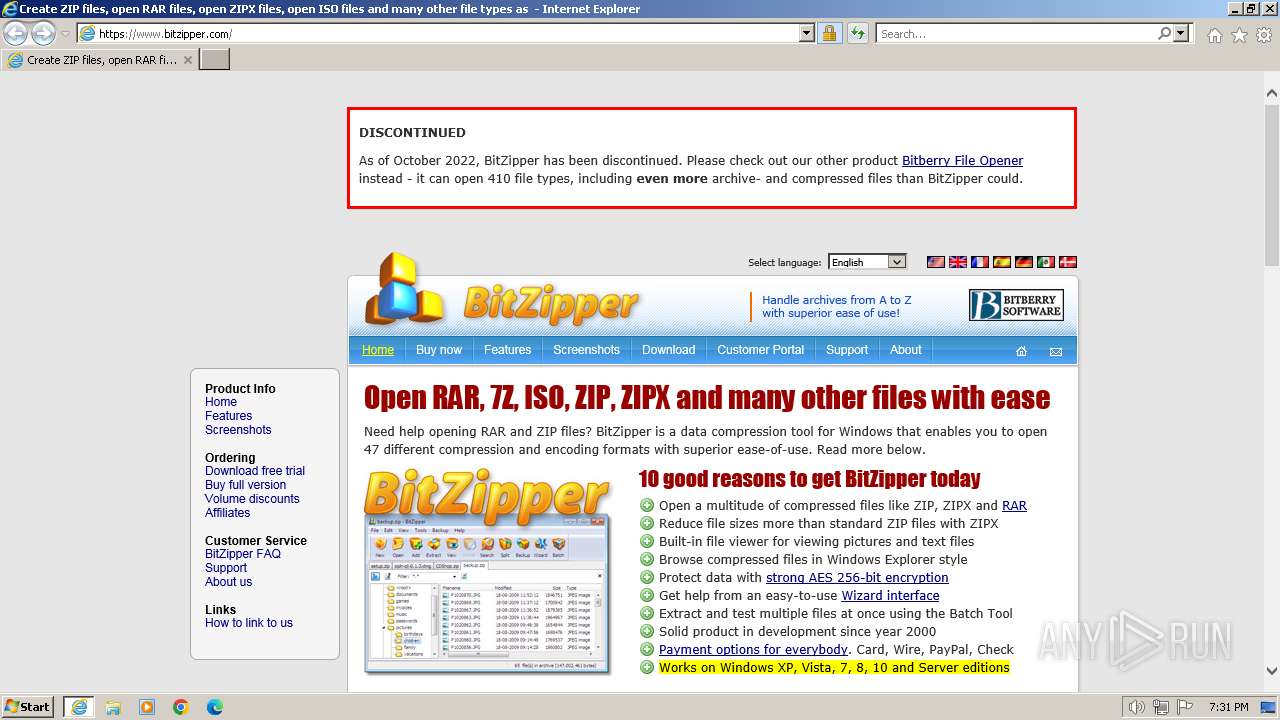Viewport: 1280px width, 720px height.
Task: Close the current browser tab
Action: pyautogui.click(x=188, y=60)
